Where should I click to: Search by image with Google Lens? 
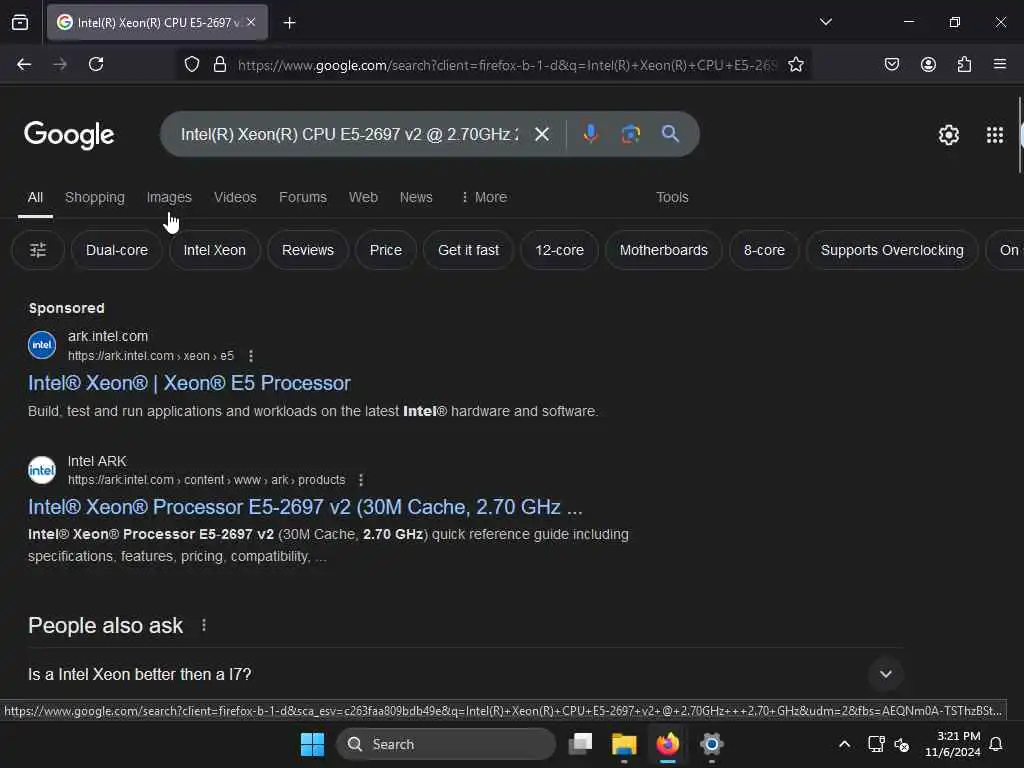click(630, 134)
